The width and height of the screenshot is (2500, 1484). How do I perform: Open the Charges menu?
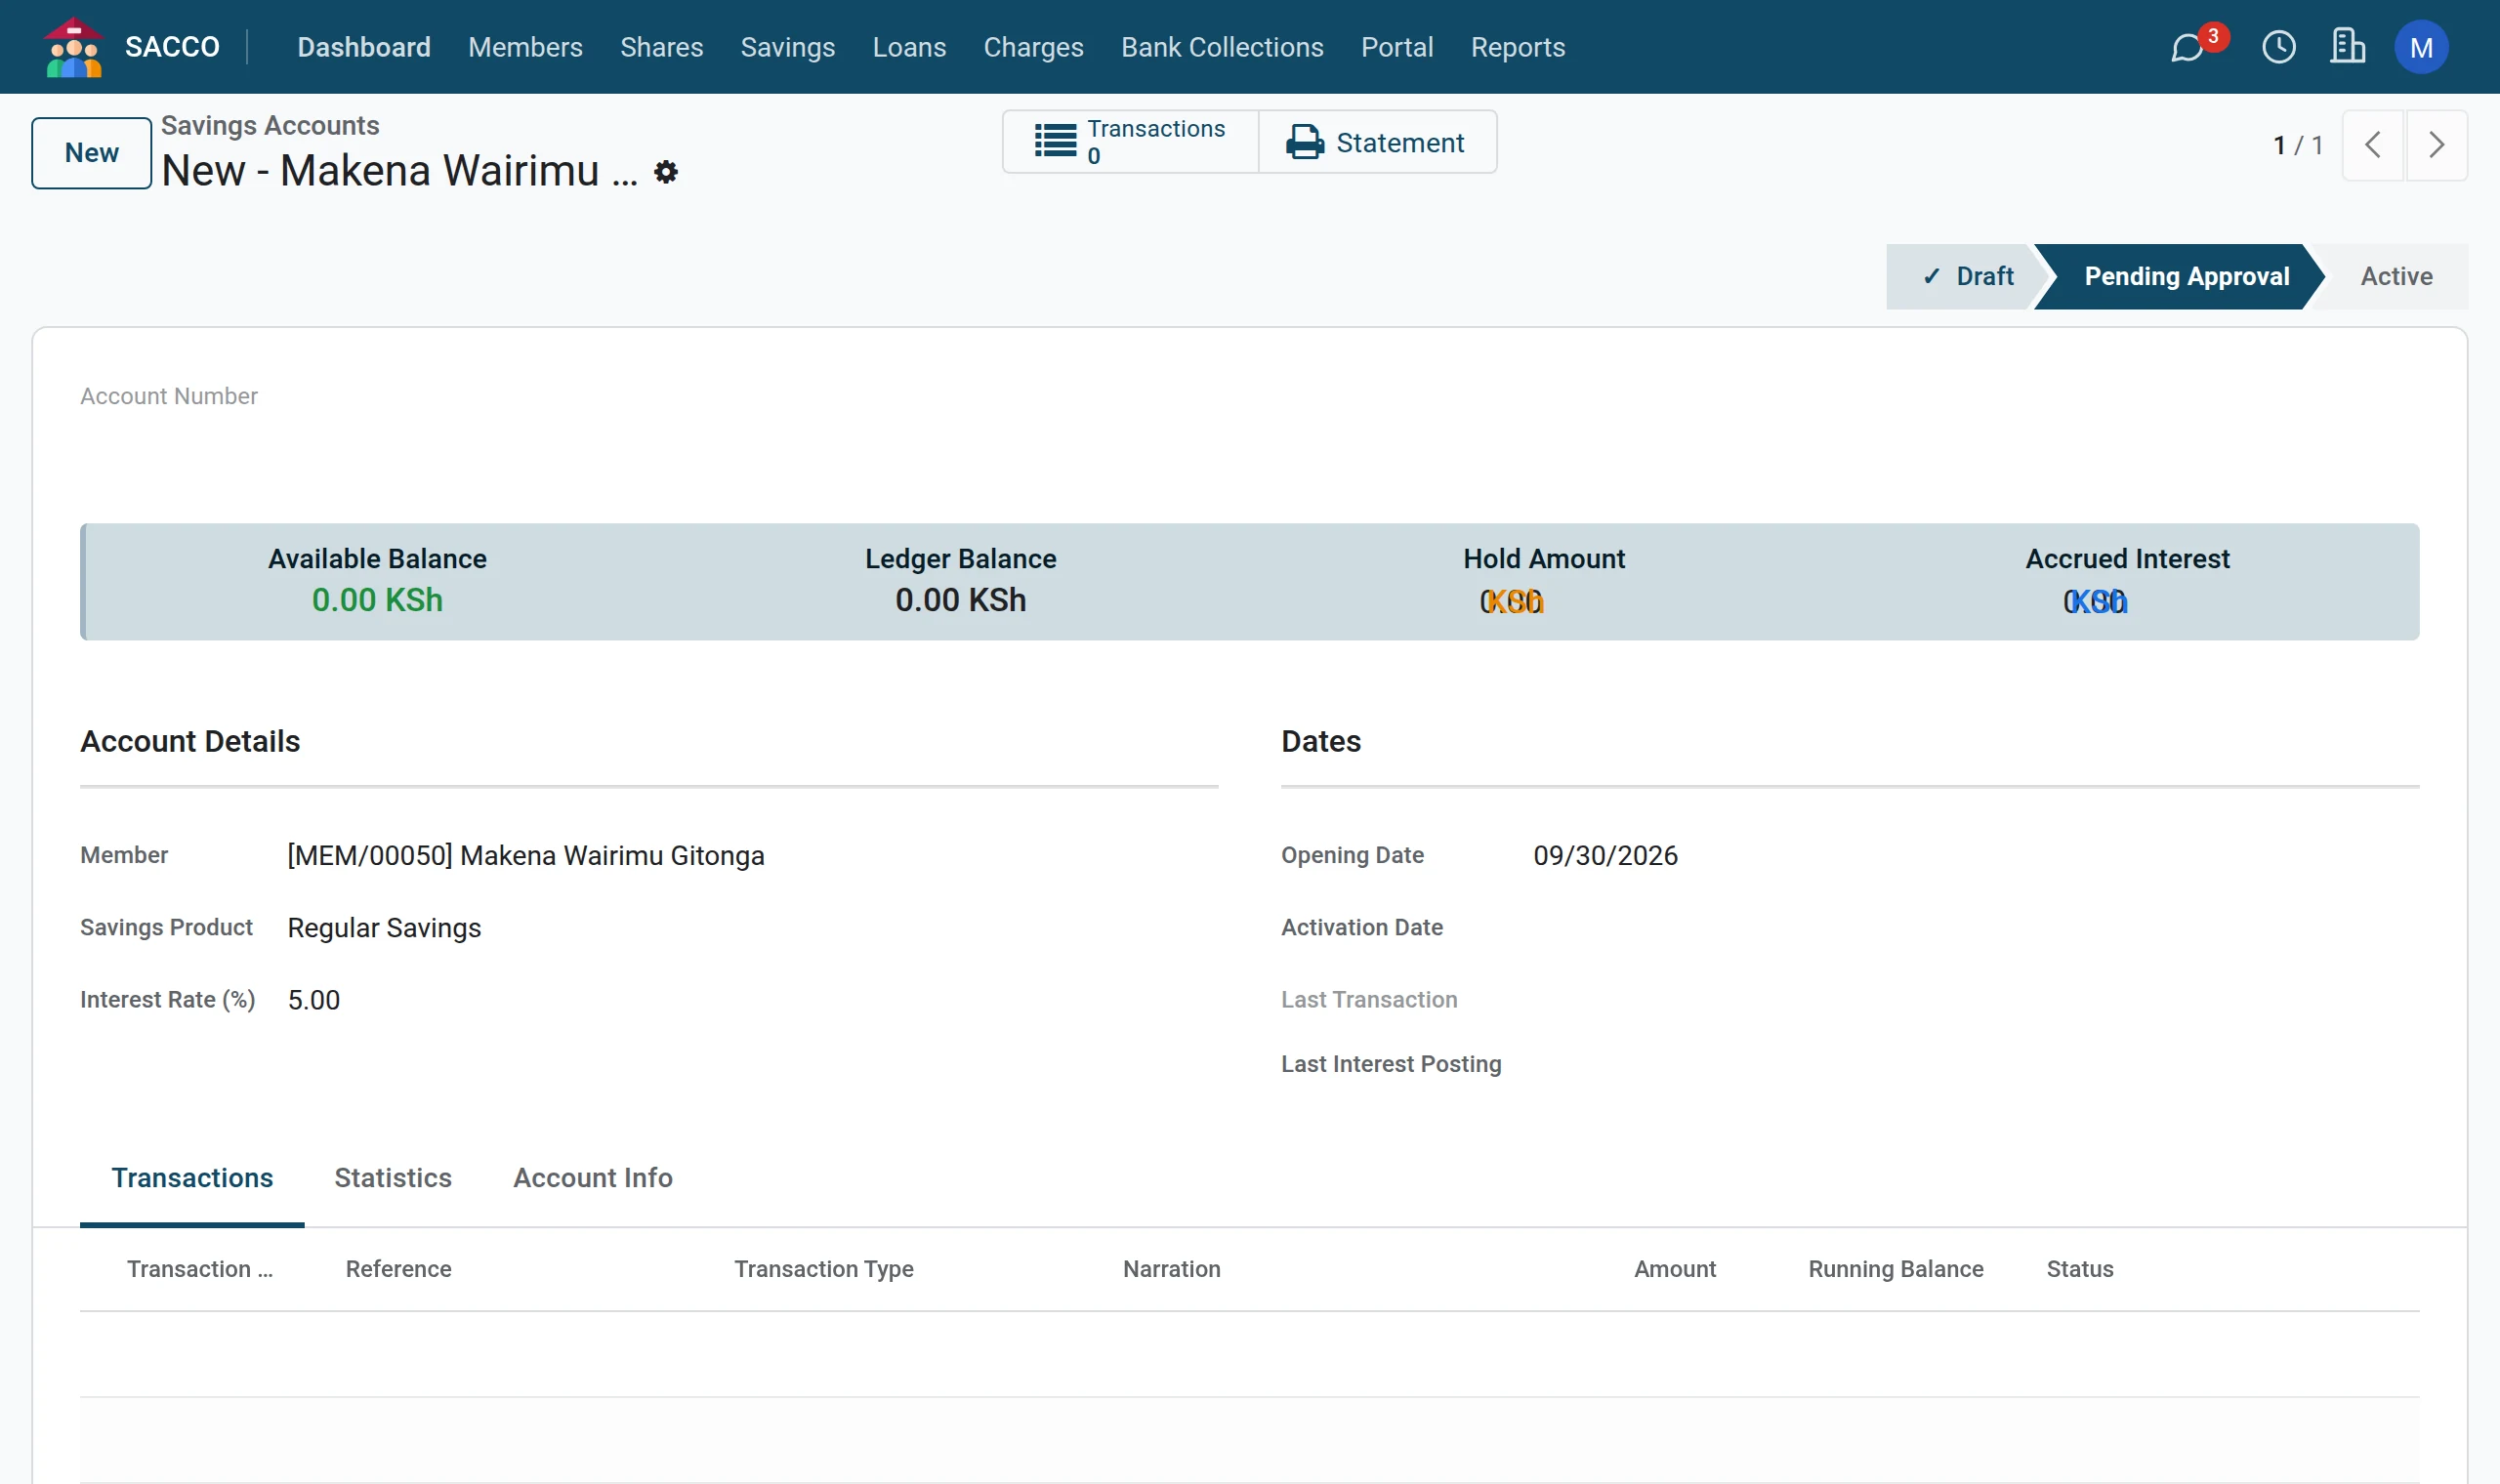point(1033,47)
